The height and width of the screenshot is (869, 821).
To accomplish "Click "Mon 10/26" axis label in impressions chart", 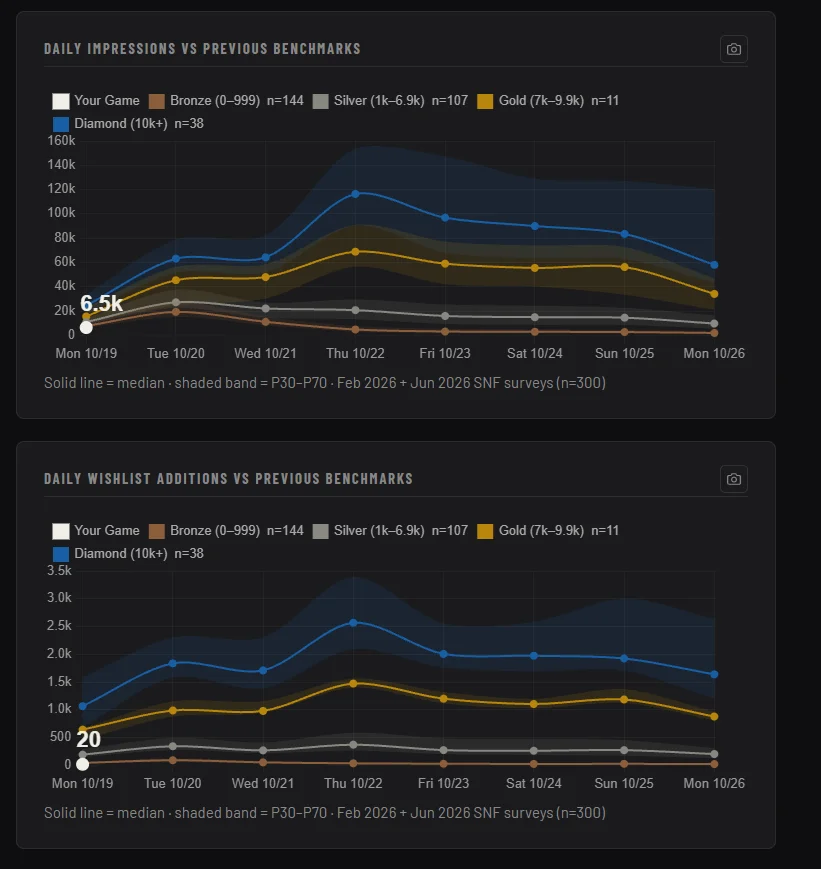I will (714, 354).
